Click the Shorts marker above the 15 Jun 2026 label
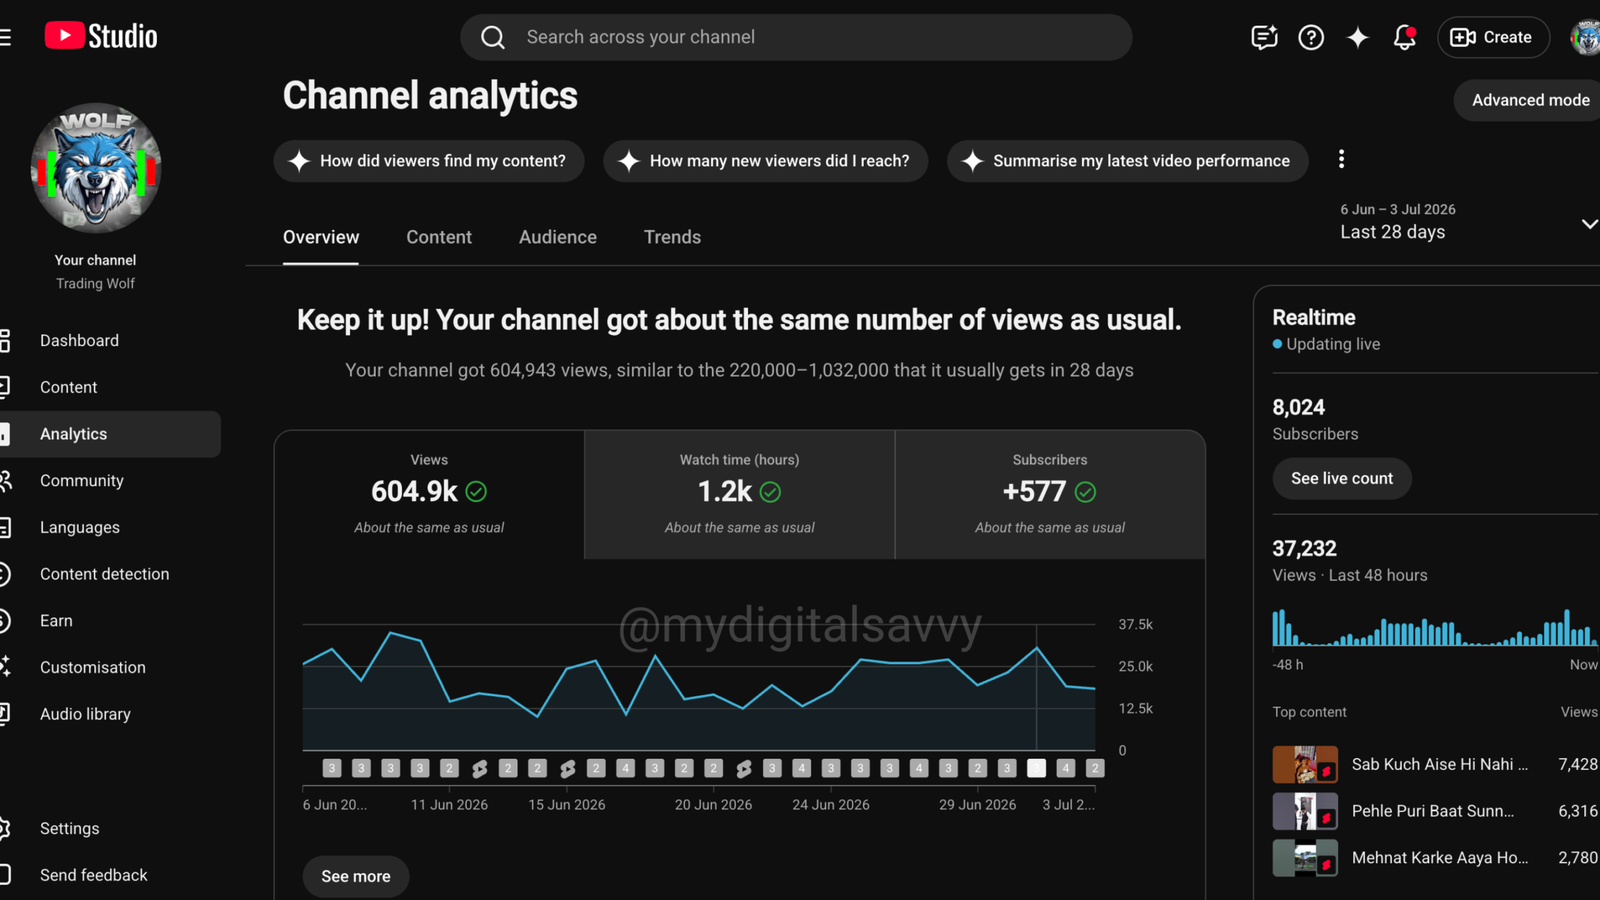1600x900 pixels. 567,768
